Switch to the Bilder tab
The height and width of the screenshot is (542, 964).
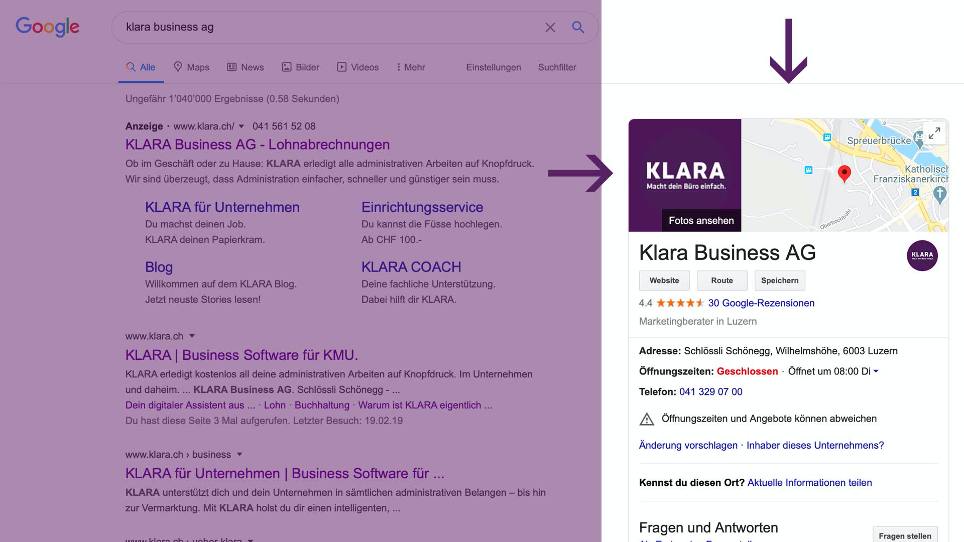click(x=301, y=67)
